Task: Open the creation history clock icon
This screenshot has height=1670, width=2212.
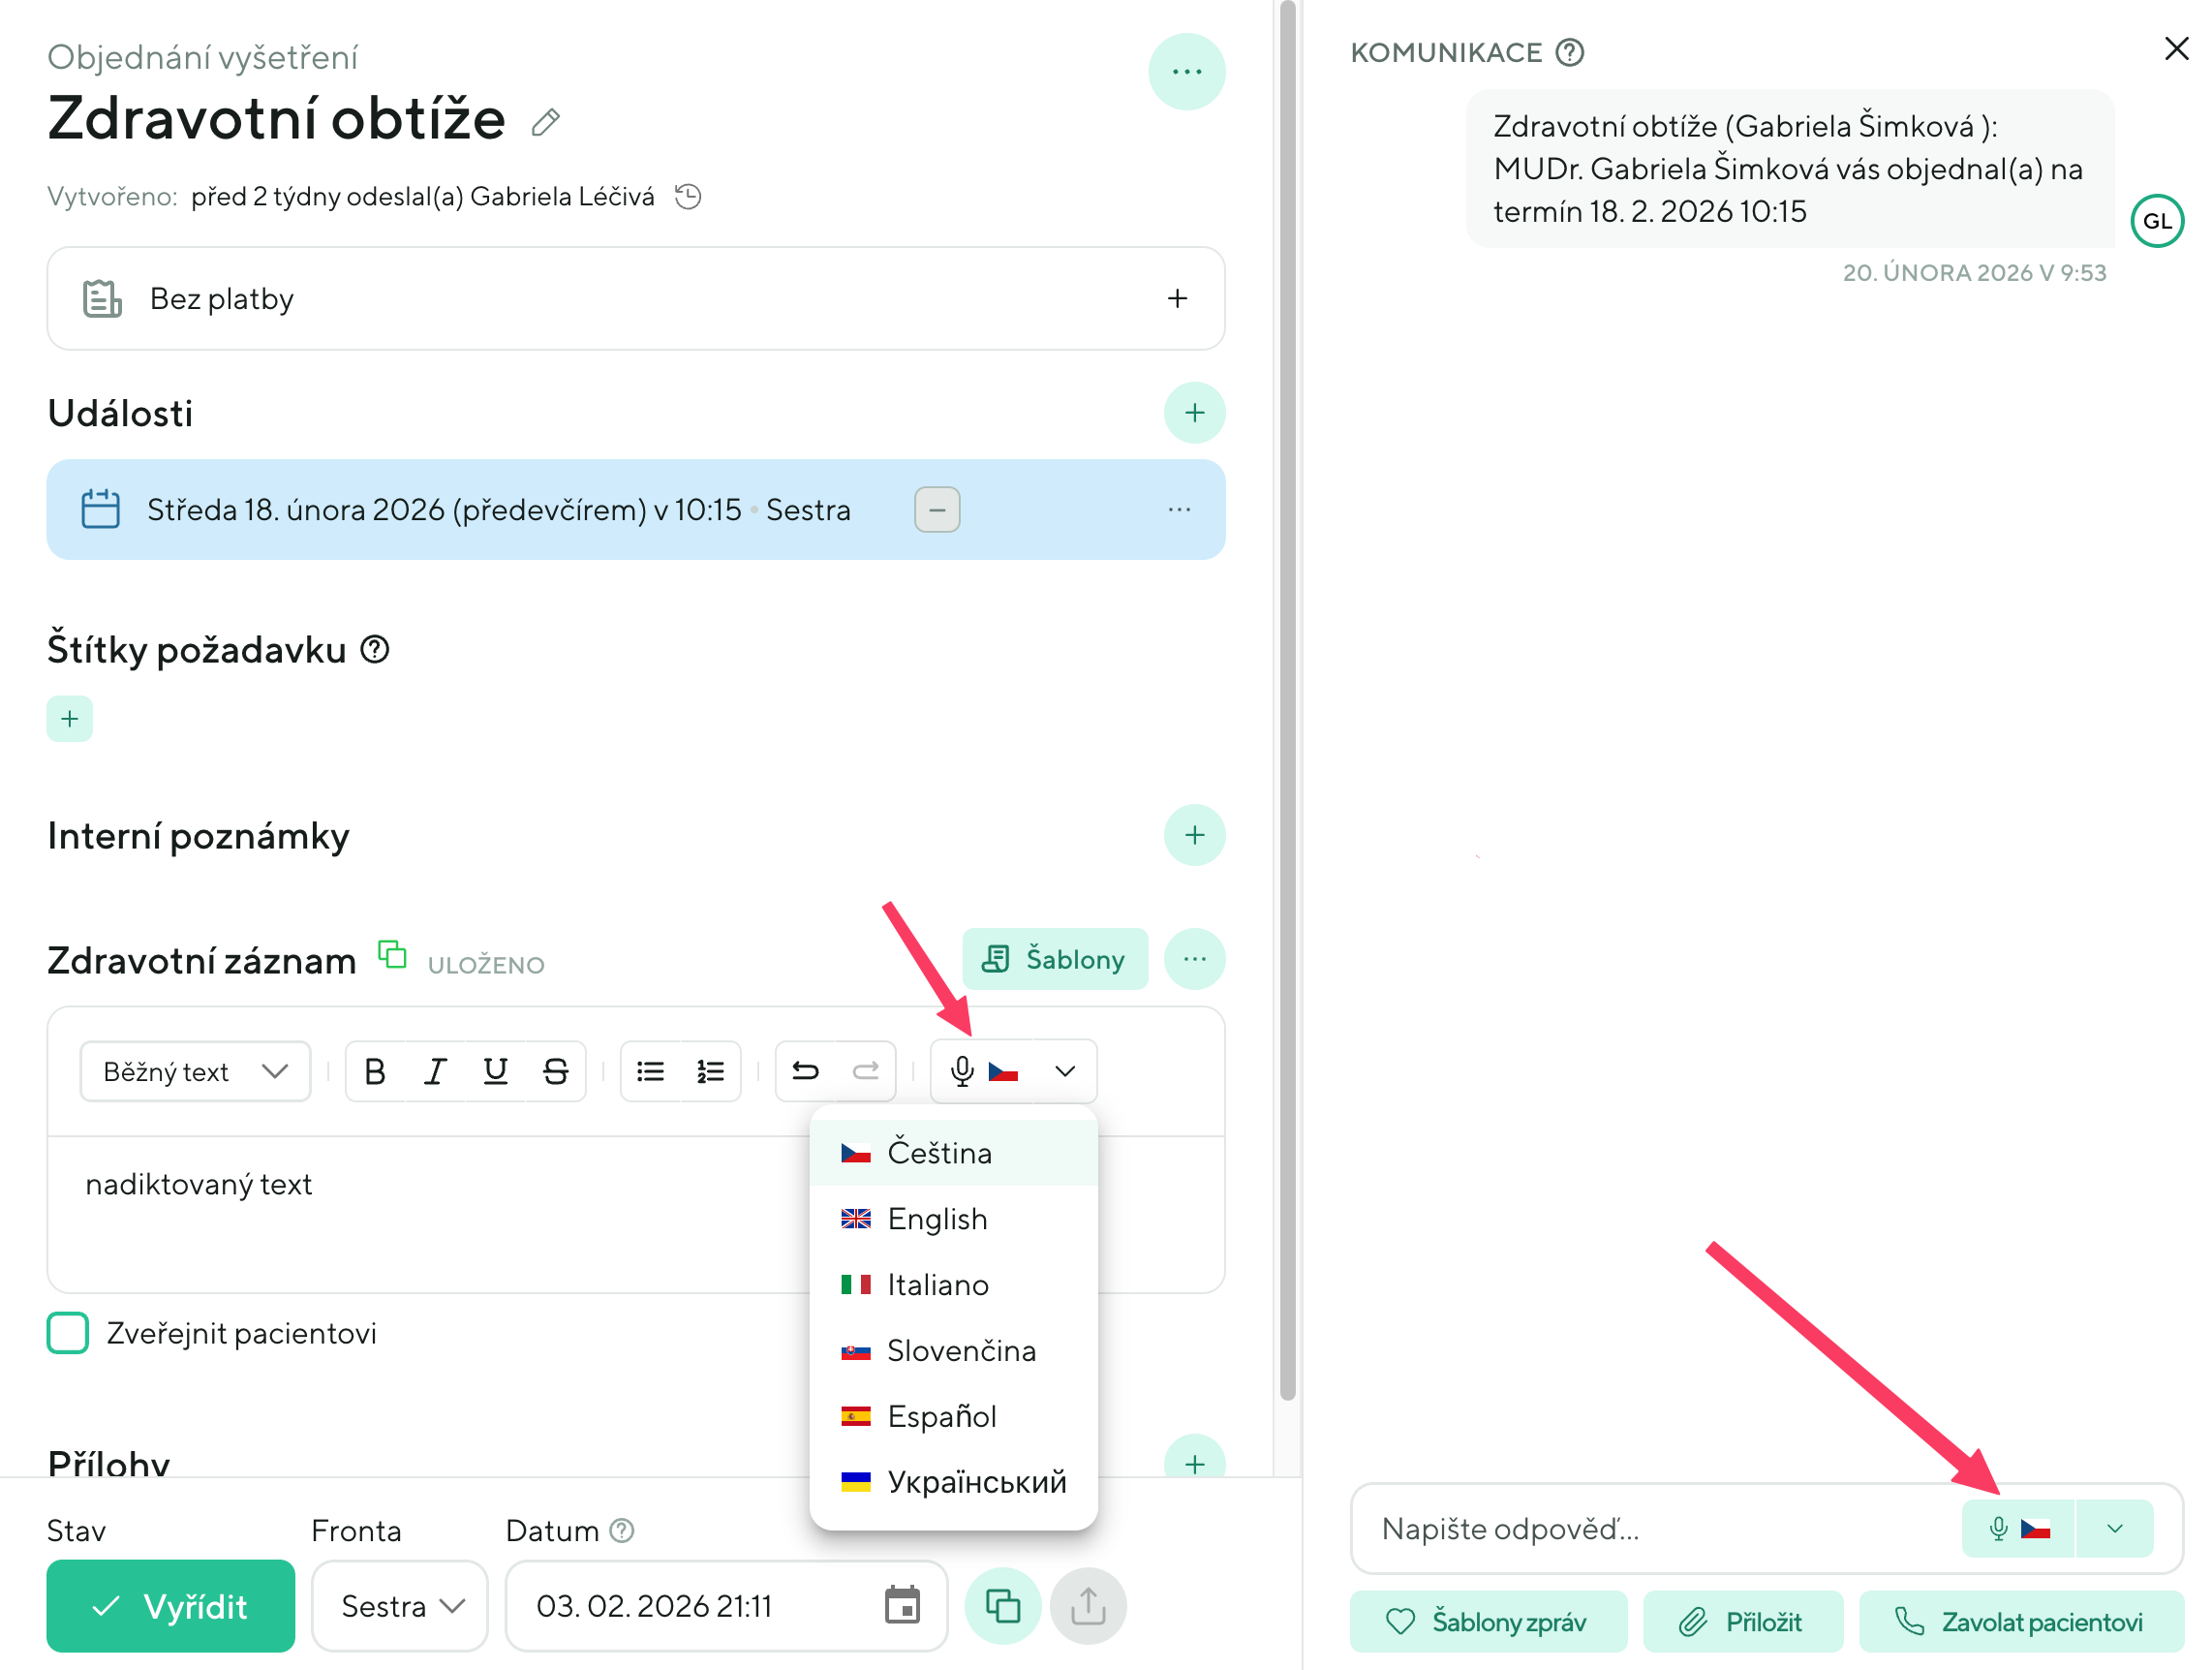Action: pyautogui.click(x=688, y=196)
